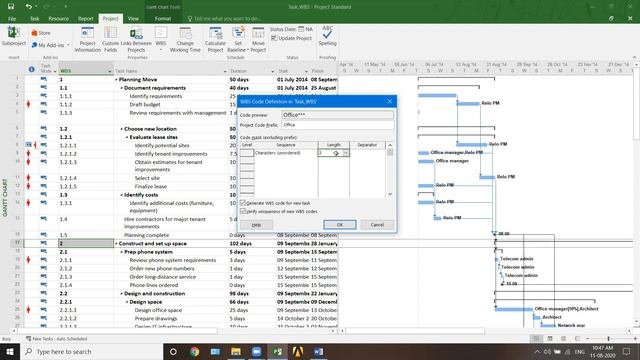Screen dimensions: 640x360
Task: Open the Length dropdown in the code mask
Action: pos(345,153)
